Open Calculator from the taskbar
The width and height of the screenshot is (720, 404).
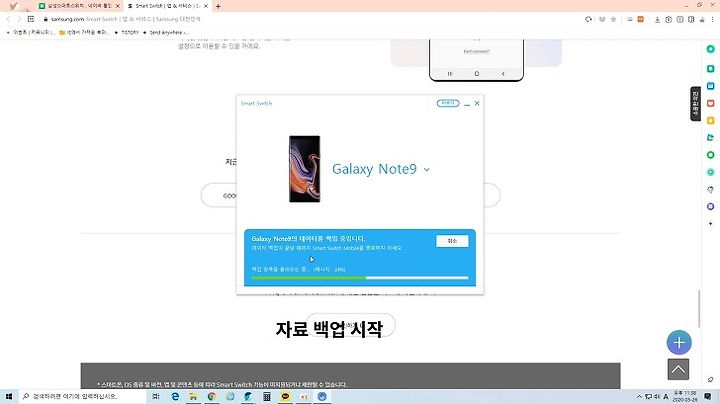pos(267,396)
